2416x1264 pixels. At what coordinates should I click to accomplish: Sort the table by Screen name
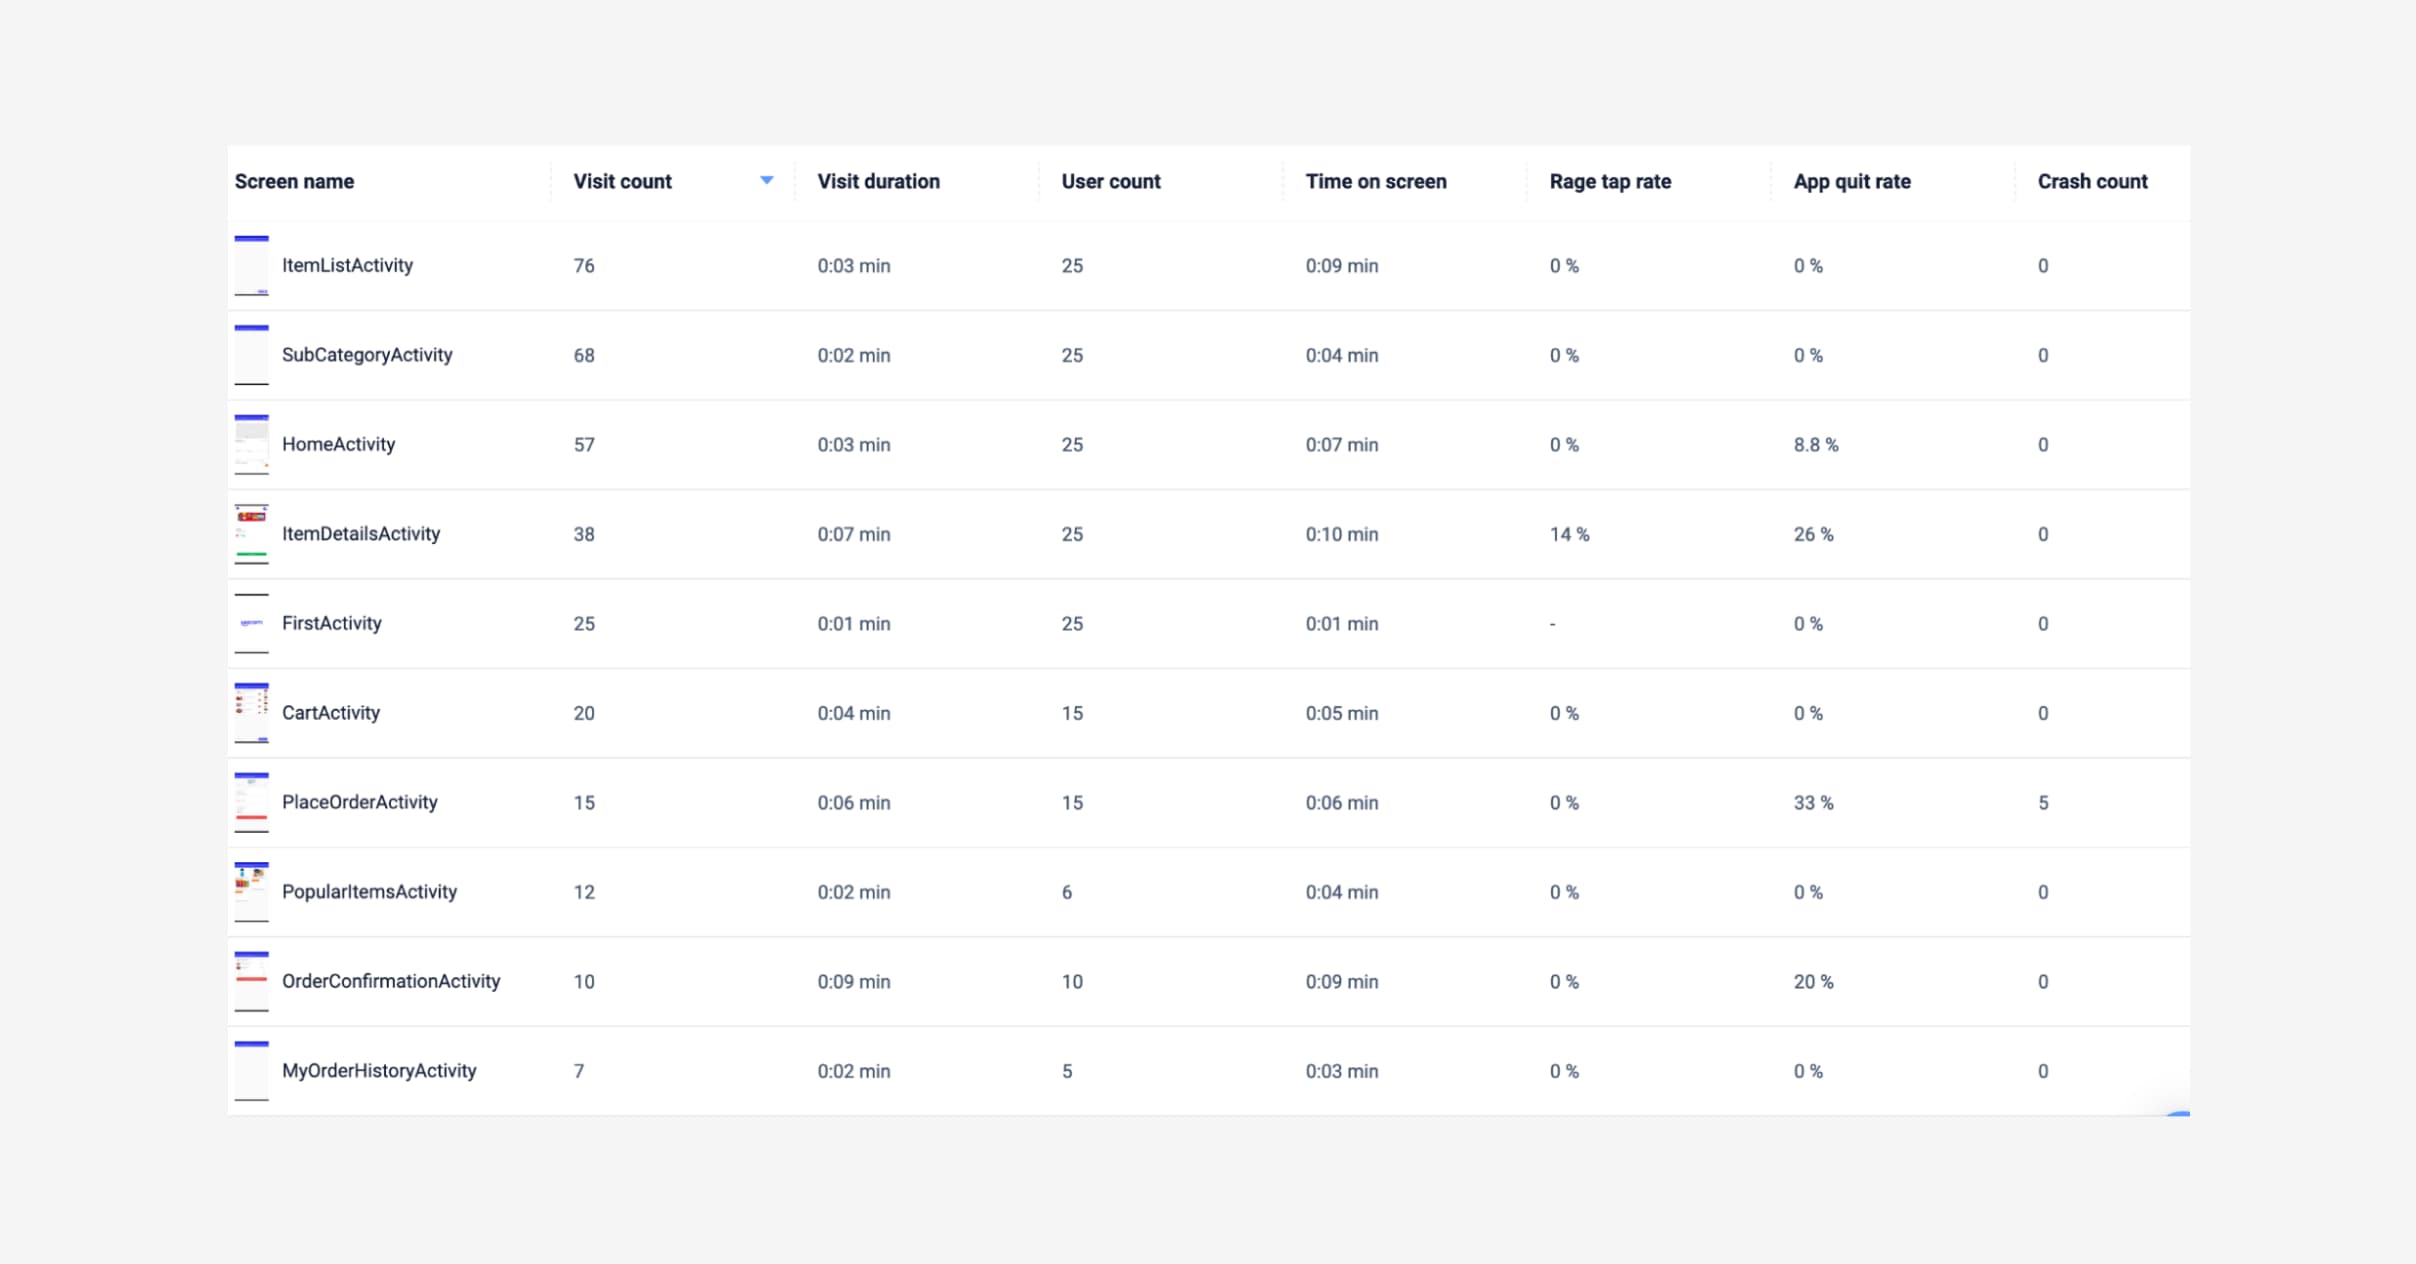tap(294, 181)
